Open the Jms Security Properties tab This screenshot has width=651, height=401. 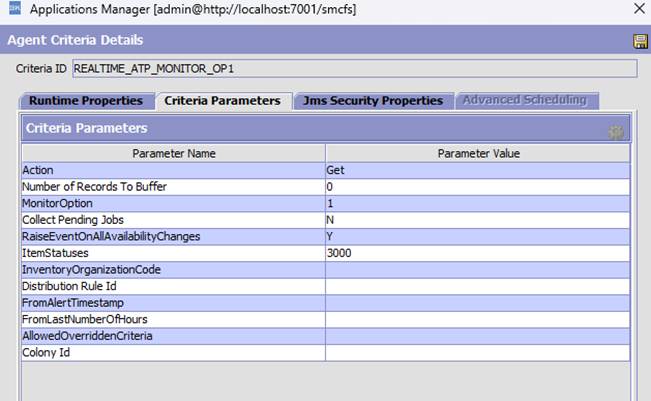point(373,101)
